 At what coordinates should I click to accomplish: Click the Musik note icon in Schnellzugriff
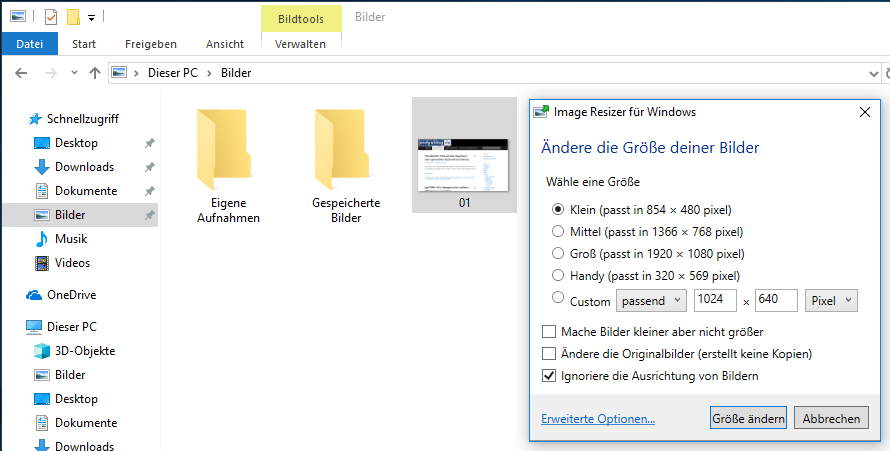(41, 239)
